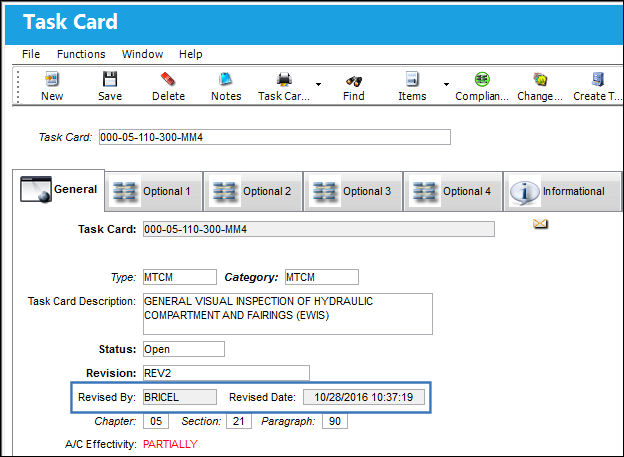Switch to the Optional 2 tab
This screenshot has width=624, height=457.
(x=253, y=191)
